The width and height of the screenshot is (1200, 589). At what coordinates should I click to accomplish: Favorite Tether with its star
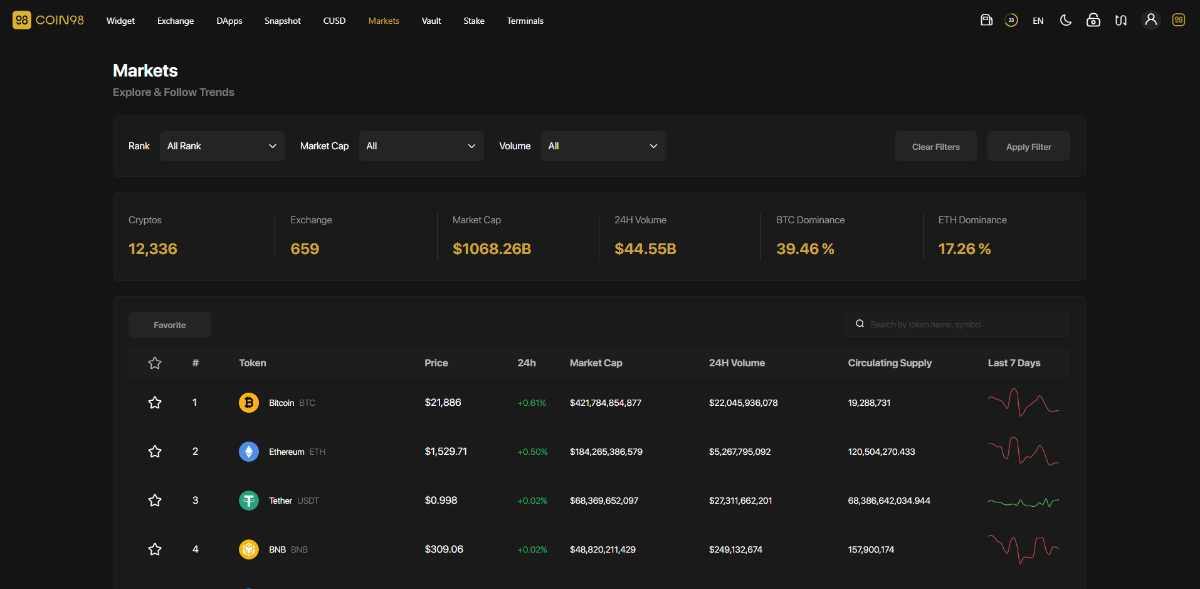coord(155,500)
